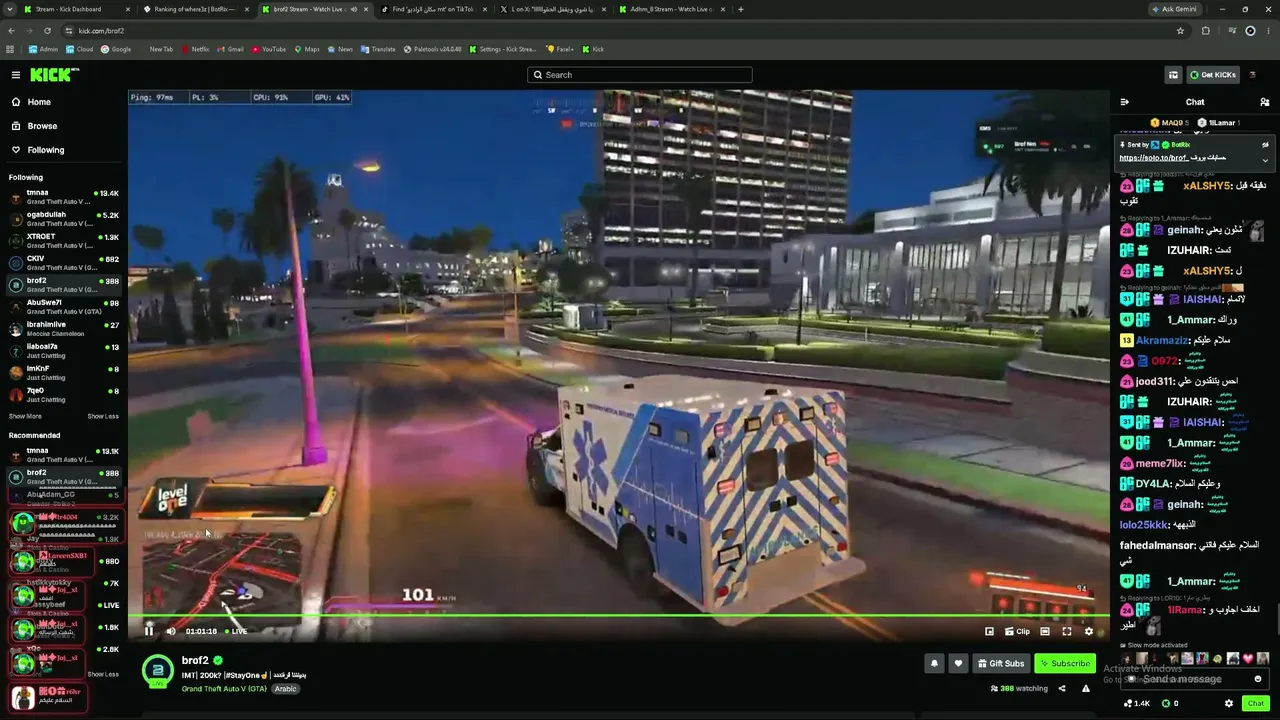
Task: Open the Grand Theft Auto V (GTA) category link
Action: tap(224, 689)
